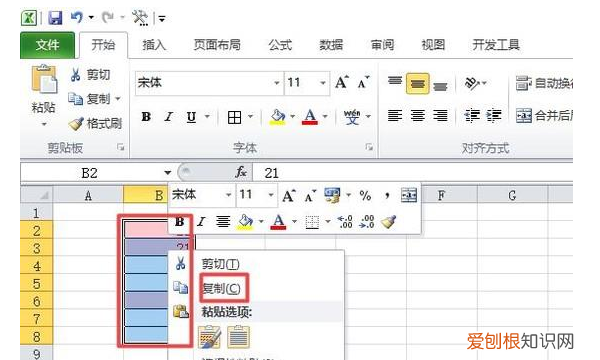Choose 复制(C) in context menu
600x360 pixels.
(x=221, y=288)
